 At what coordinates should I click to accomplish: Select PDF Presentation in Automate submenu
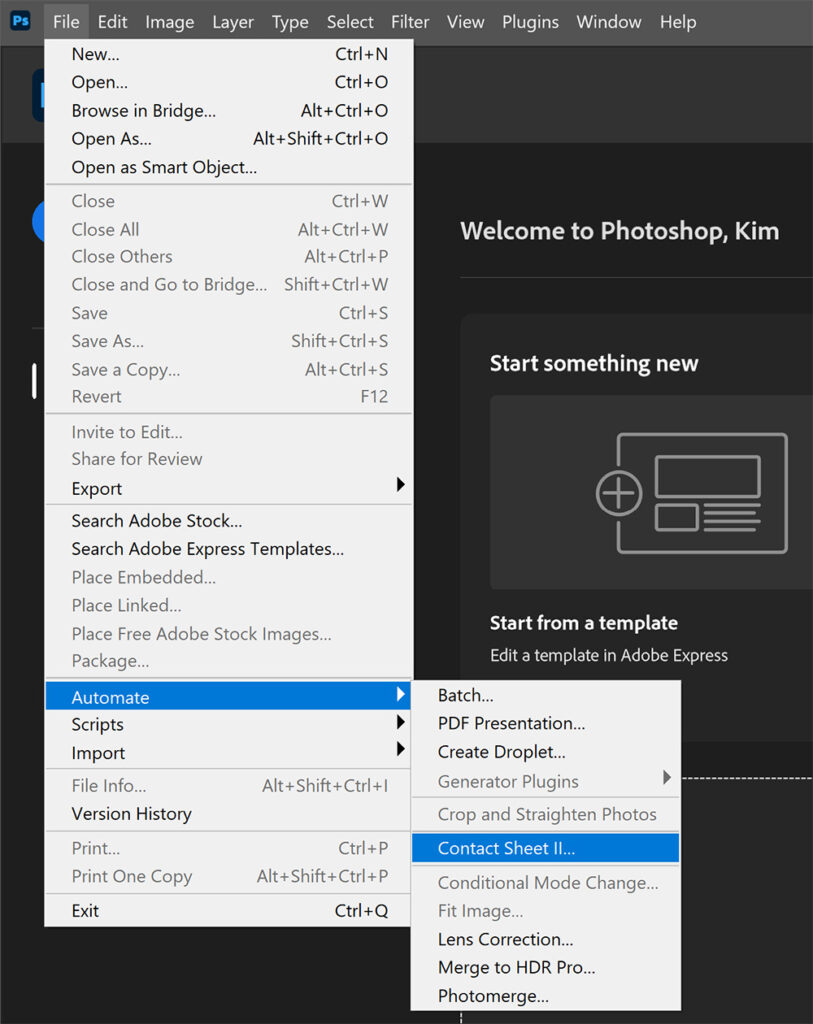point(511,723)
